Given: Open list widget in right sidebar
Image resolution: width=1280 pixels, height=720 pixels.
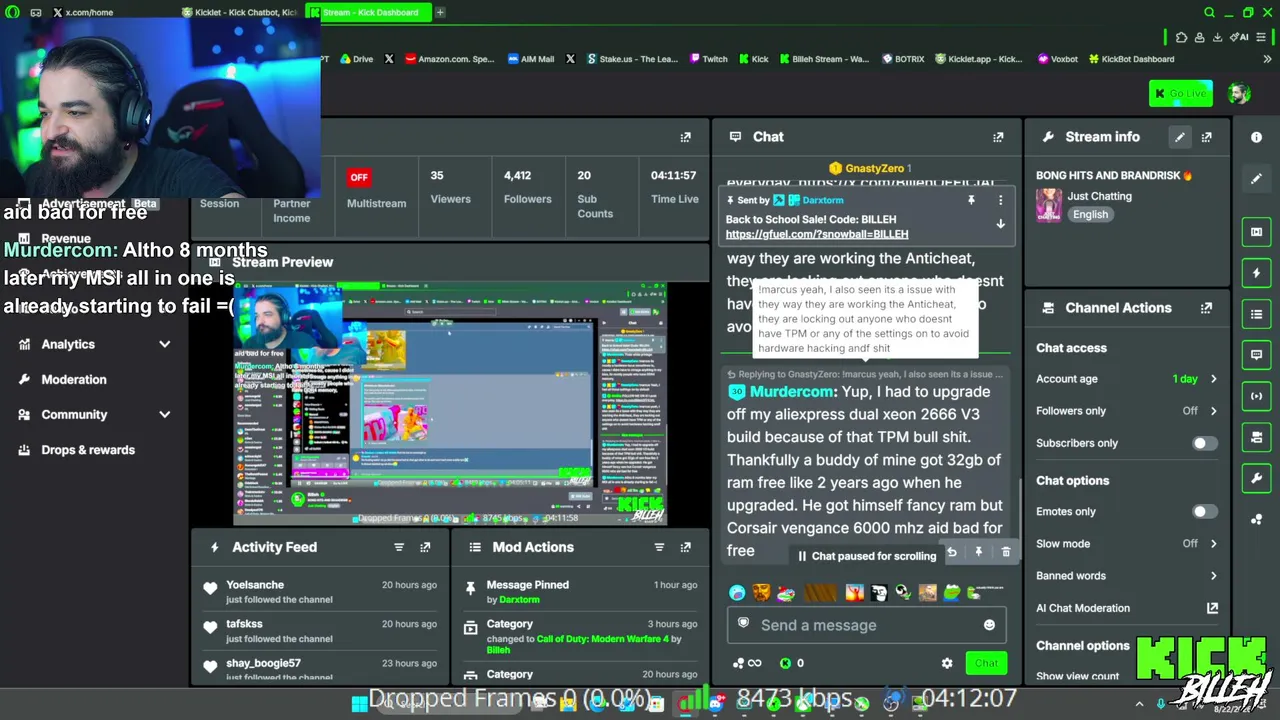Looking at the screenshot, I should [1257, 314].
